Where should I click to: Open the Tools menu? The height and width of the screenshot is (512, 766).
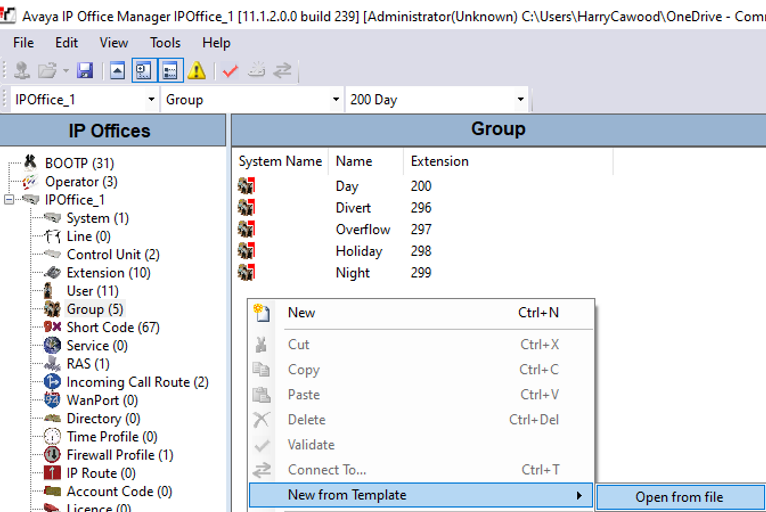(165, 43)
